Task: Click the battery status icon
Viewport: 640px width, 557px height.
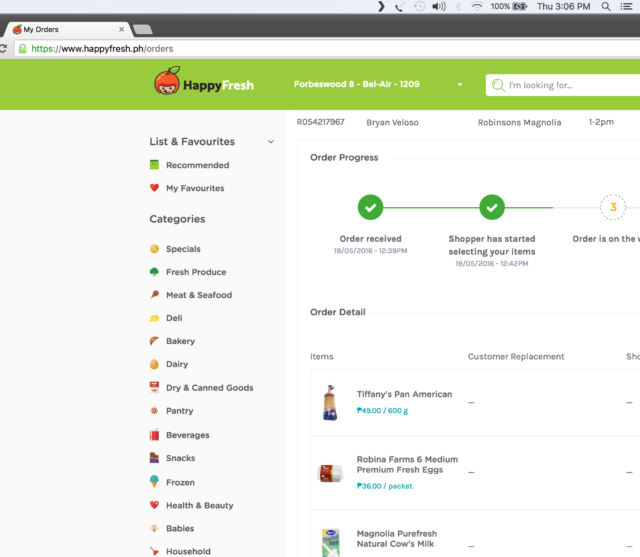Action: tap(520, 7)
